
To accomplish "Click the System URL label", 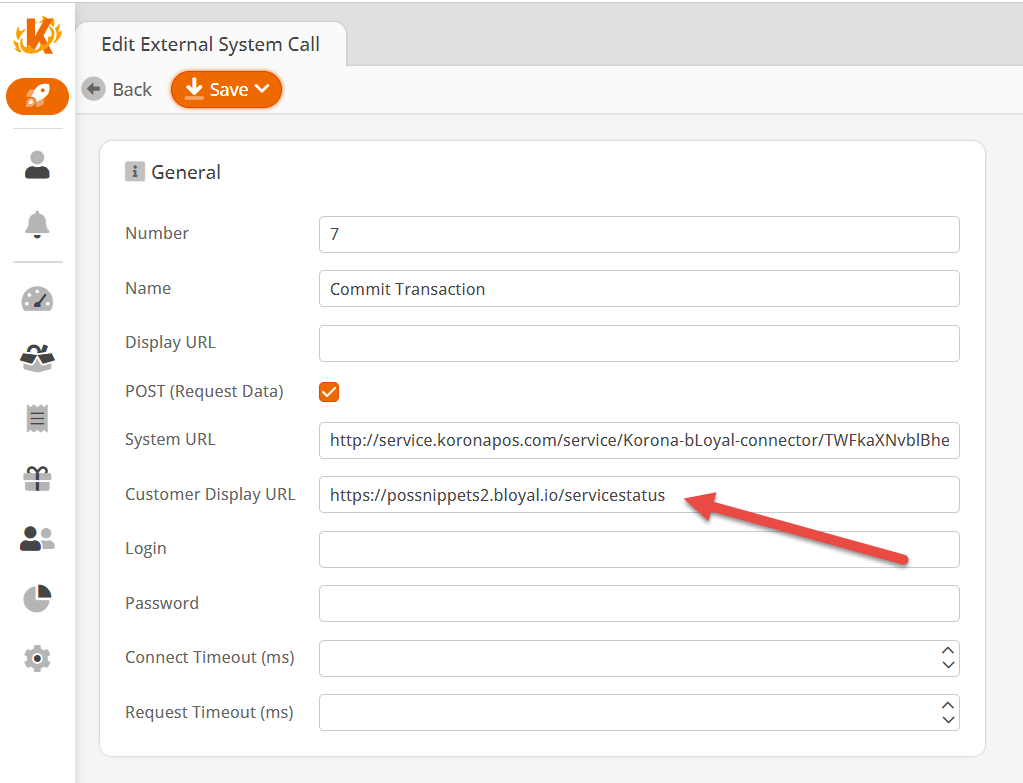I will coord(170,440).
